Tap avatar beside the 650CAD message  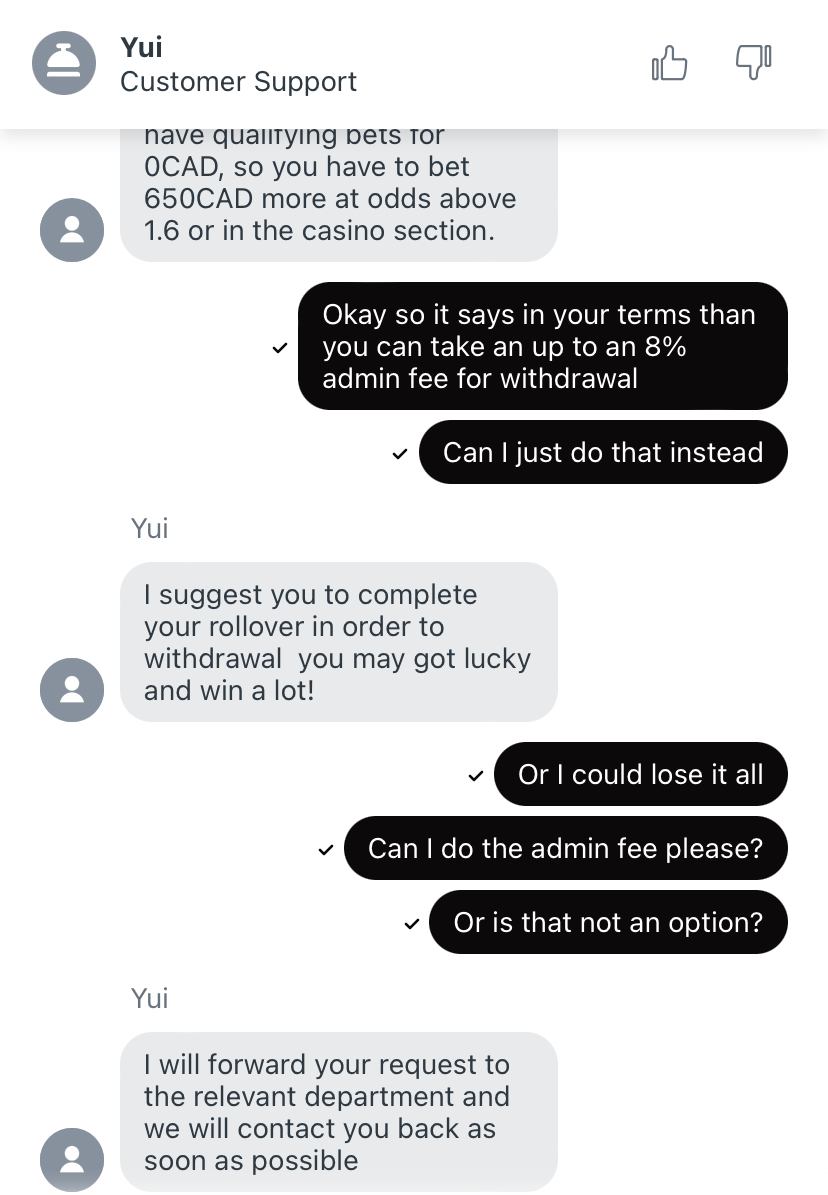click(72, 230)
